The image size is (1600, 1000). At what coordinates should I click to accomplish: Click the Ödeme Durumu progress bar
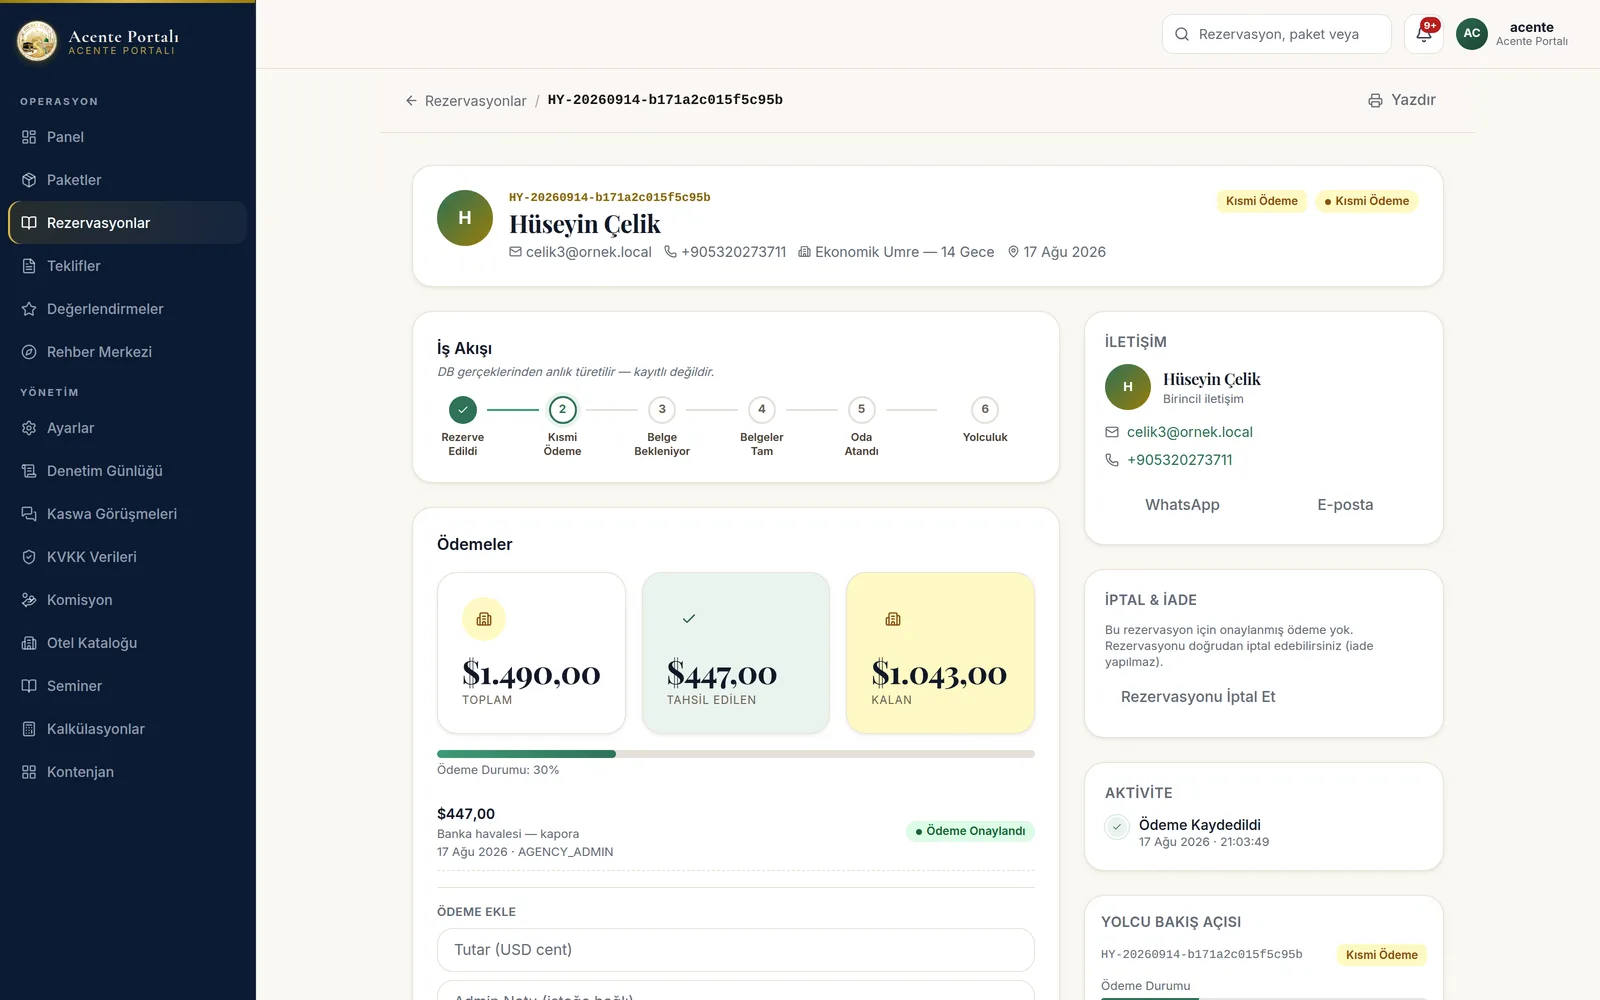[736, 754]
